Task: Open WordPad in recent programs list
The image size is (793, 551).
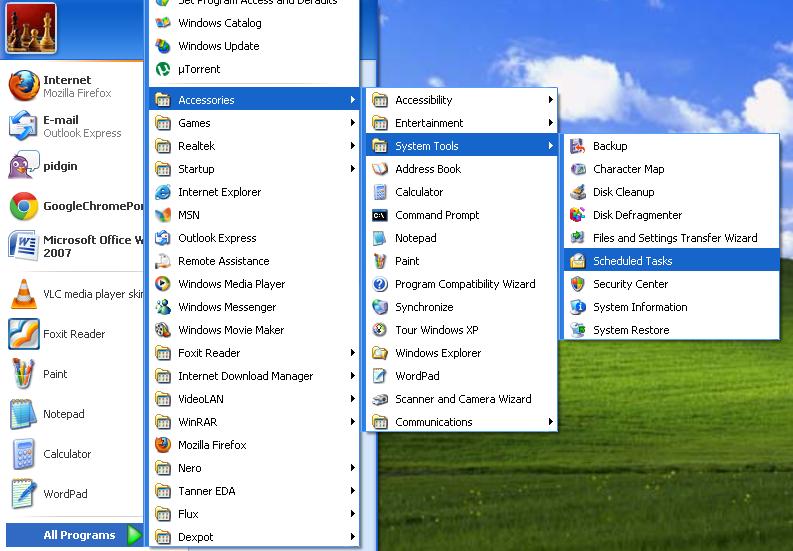Action: coord(75,494)
